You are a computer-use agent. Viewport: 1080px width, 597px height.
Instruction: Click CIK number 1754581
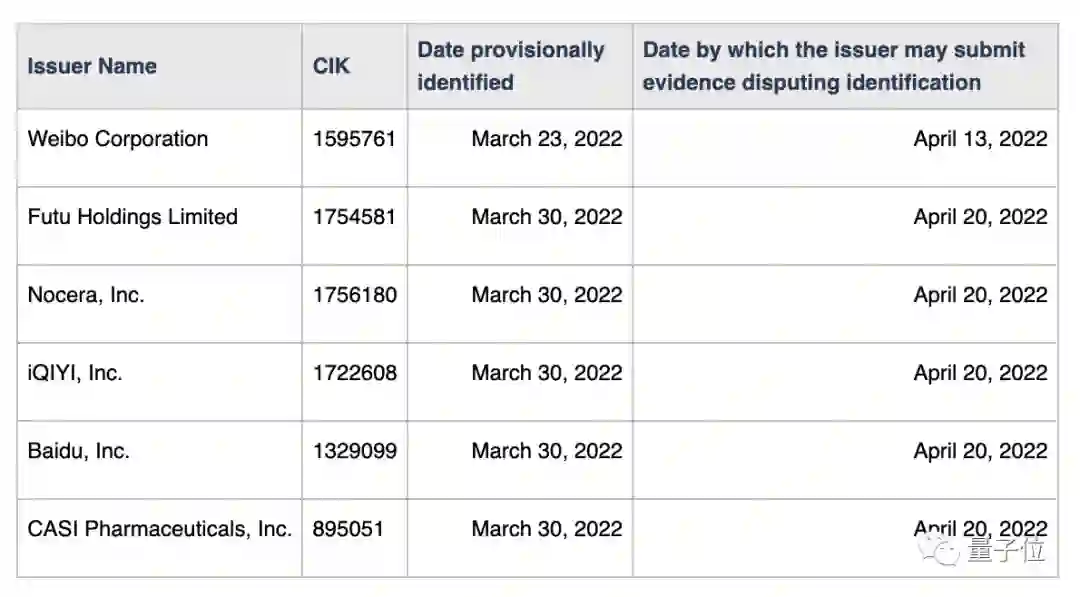coord(354,217)
